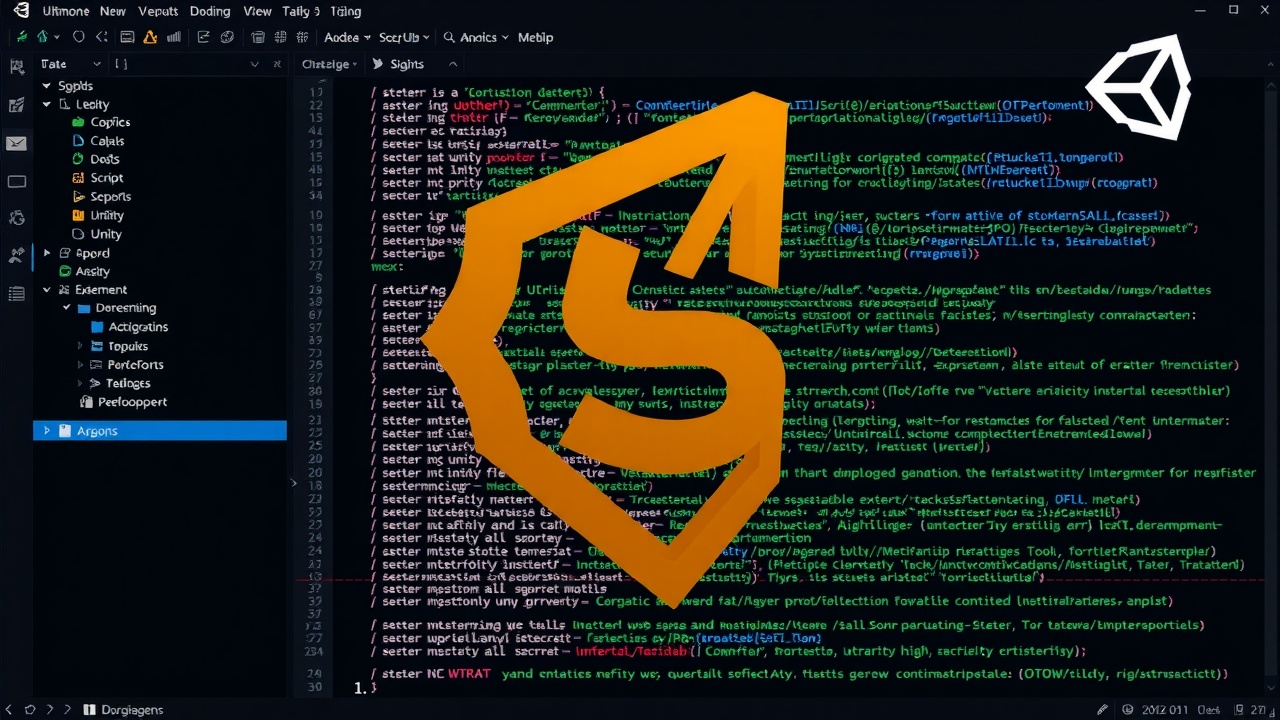Click the search magnifier next to Anoics
The width and height of the screenshot is (1280, 720).
coord(449,37)
